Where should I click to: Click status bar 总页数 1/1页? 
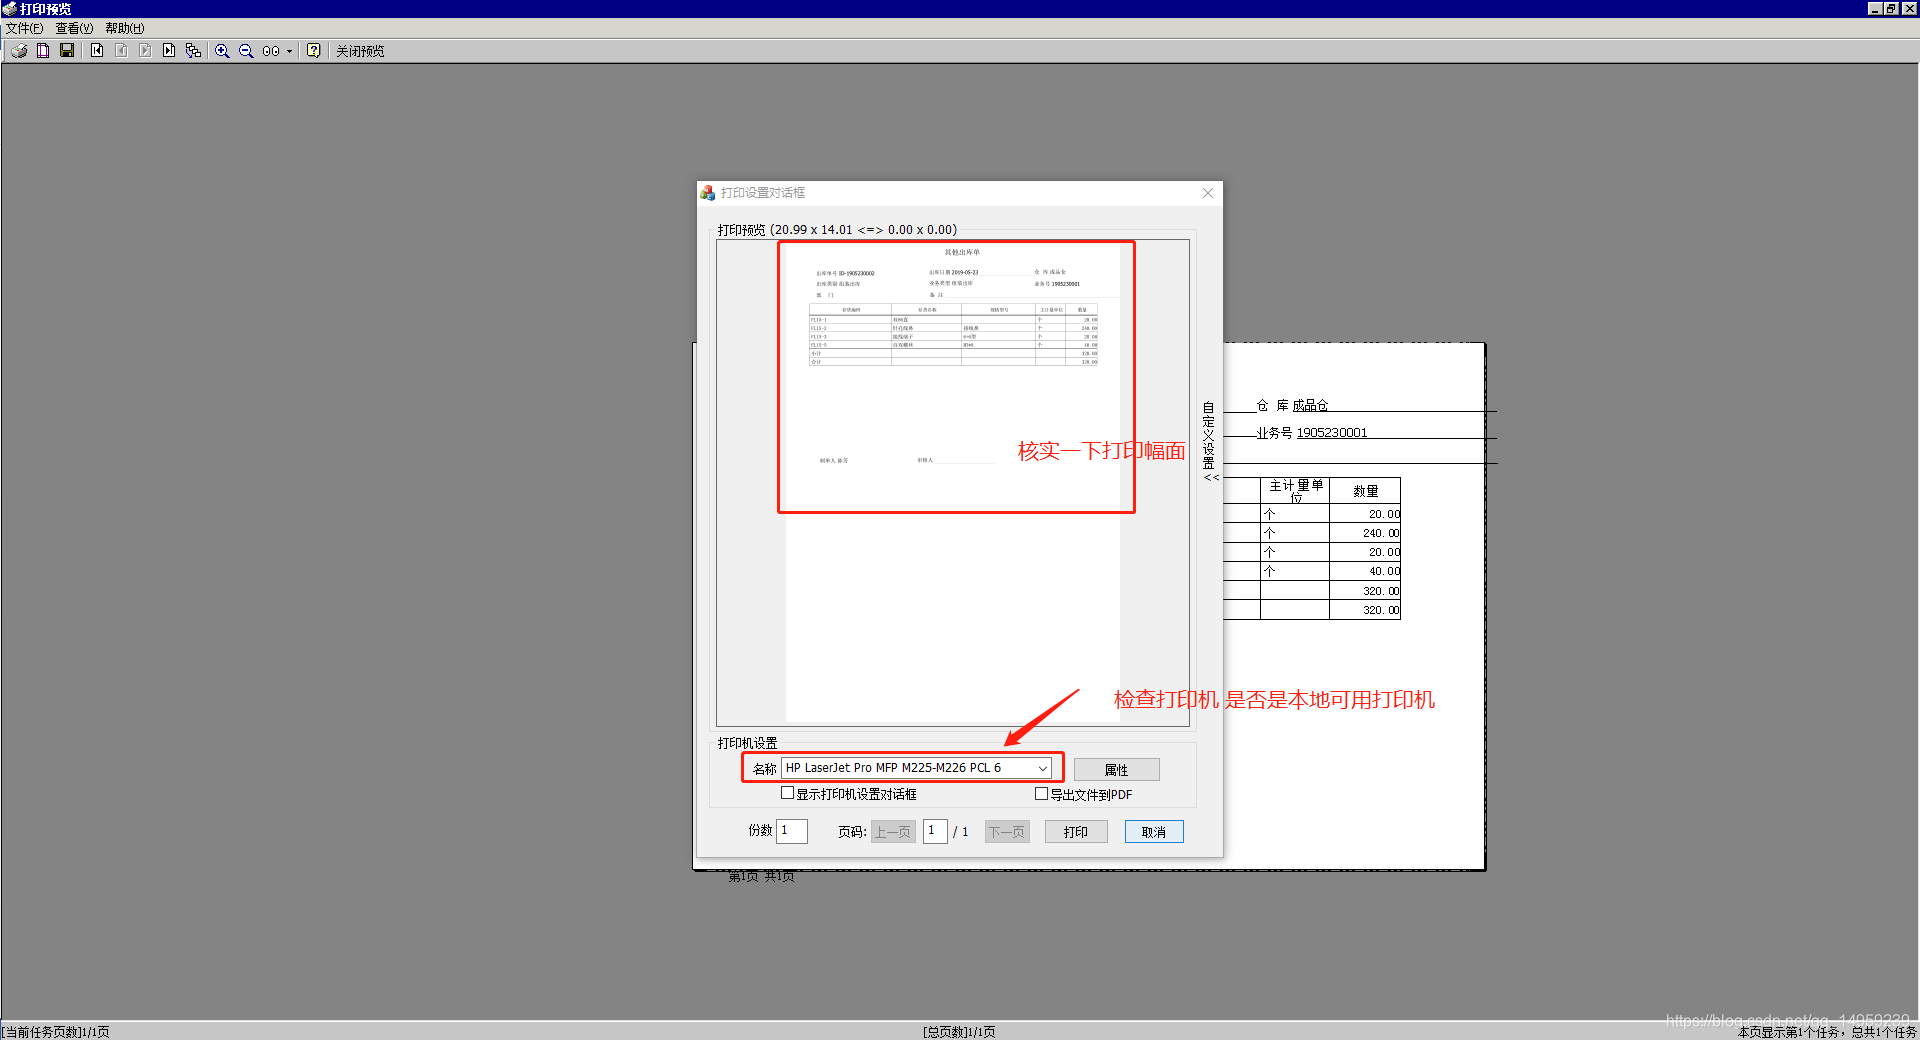[x=959, y=1032]
